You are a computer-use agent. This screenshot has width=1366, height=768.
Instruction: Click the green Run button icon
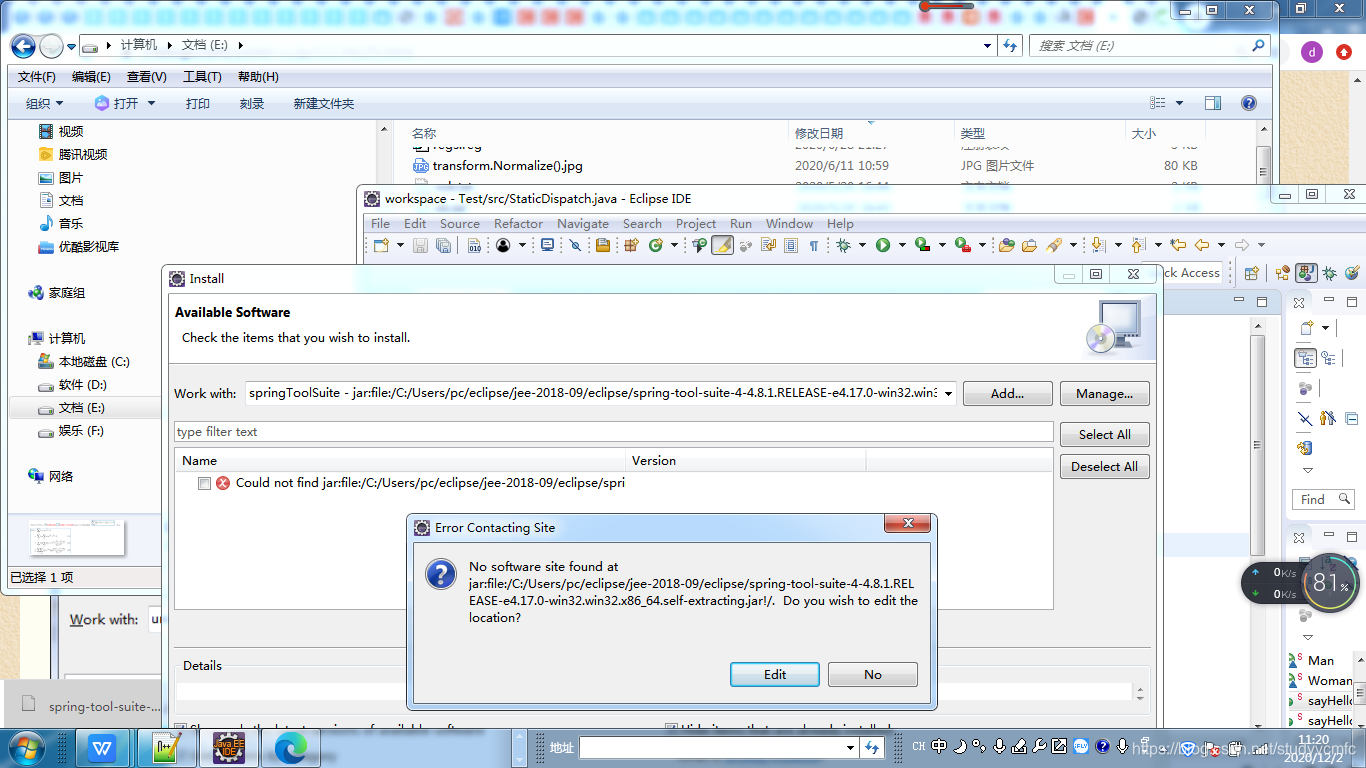(x=883, y=245)
